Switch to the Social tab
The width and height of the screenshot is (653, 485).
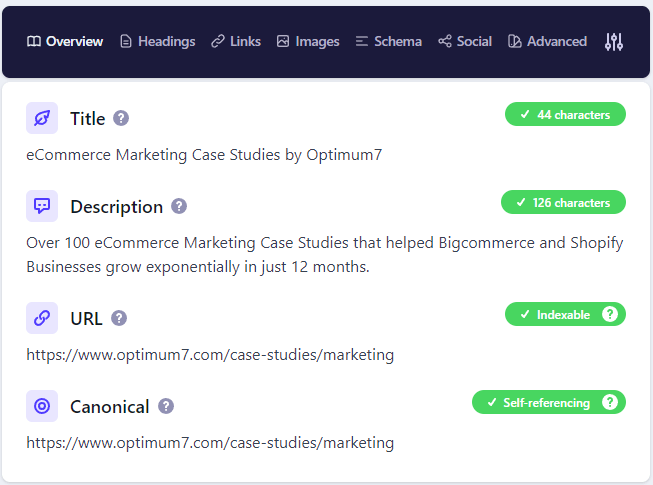[x=465, y=42]
